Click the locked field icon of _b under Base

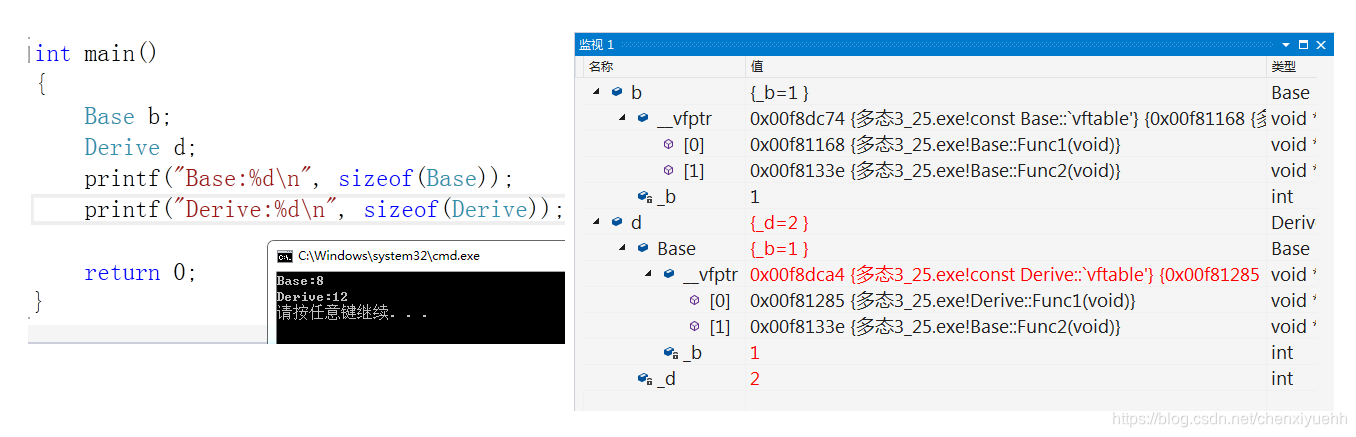(670, 352)
